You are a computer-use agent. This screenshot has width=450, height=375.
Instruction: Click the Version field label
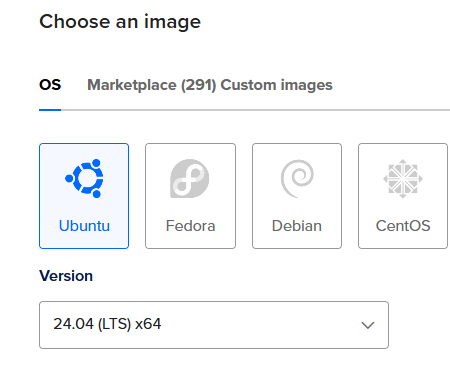66,276
